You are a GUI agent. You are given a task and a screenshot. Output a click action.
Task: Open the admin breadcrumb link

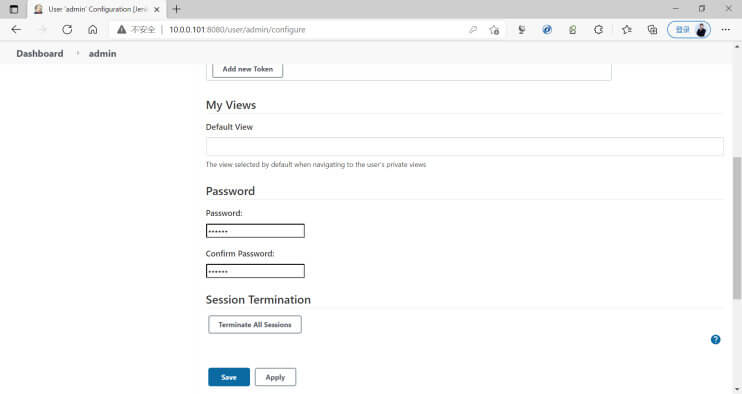[x=102, y=53]
